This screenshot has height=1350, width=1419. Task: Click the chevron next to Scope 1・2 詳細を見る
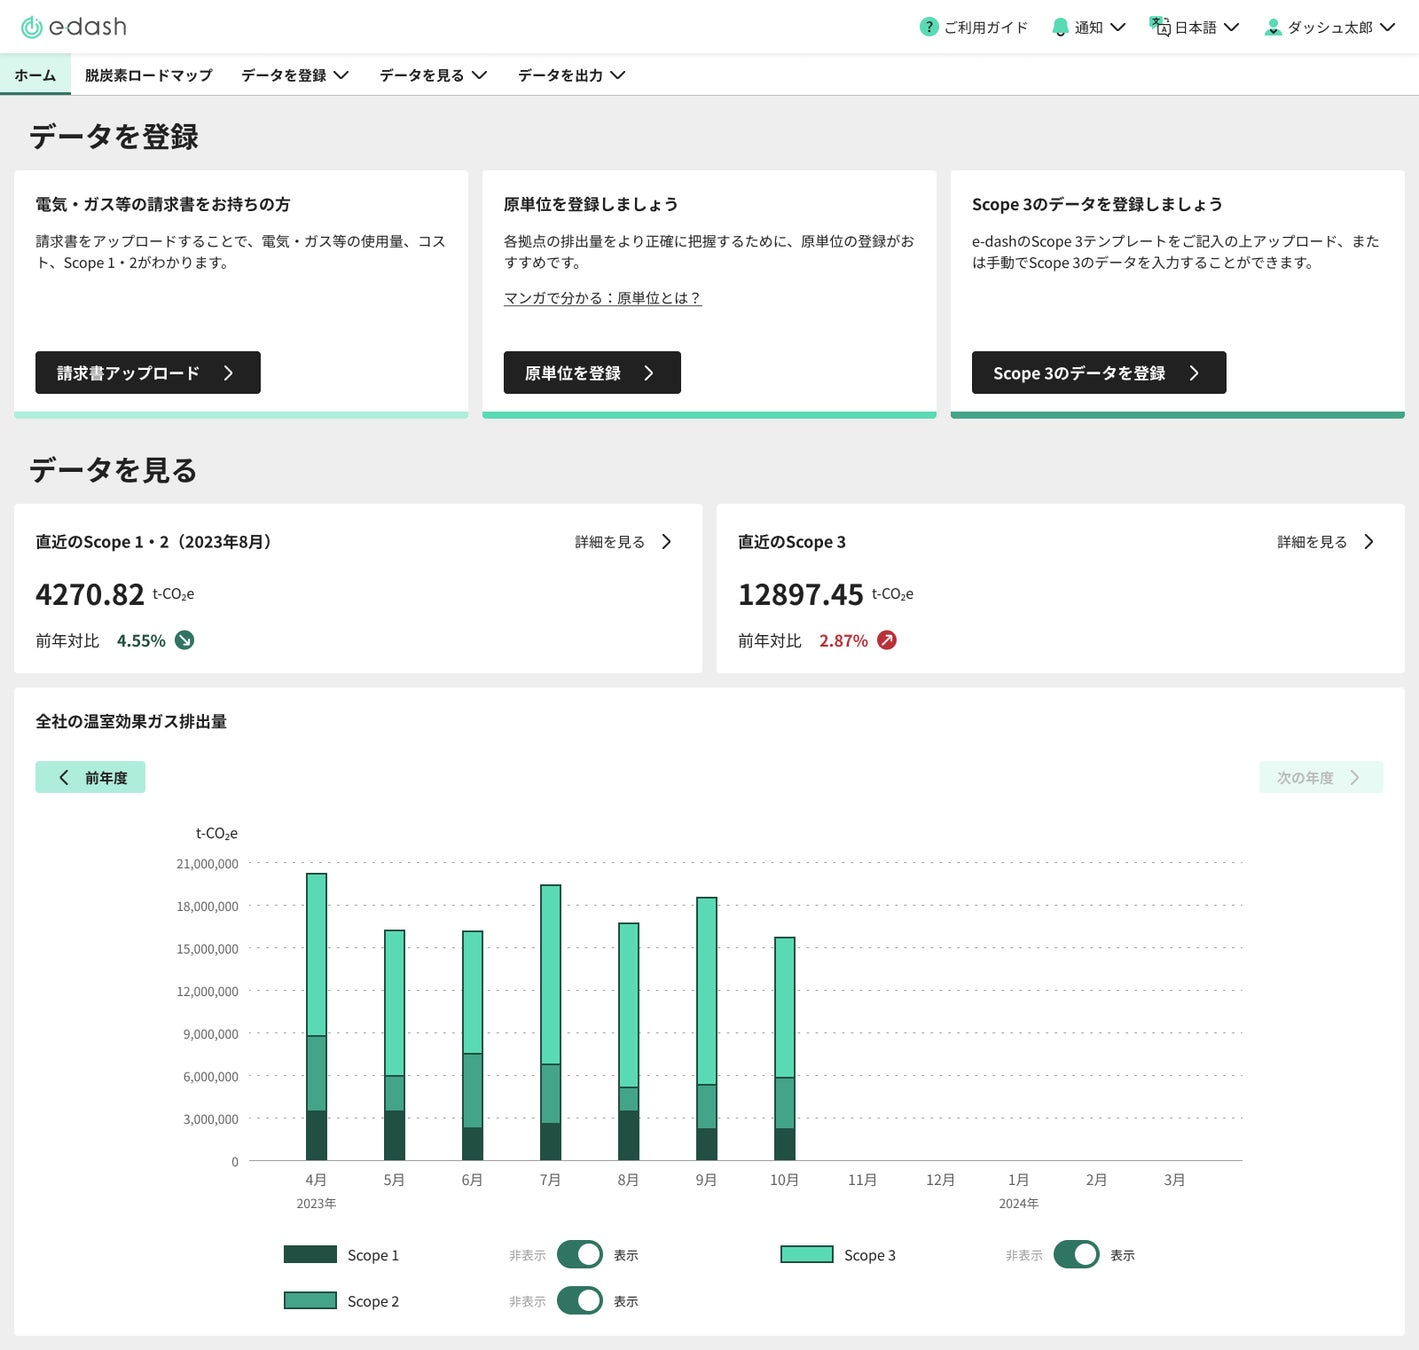click(x=667, y=541)
